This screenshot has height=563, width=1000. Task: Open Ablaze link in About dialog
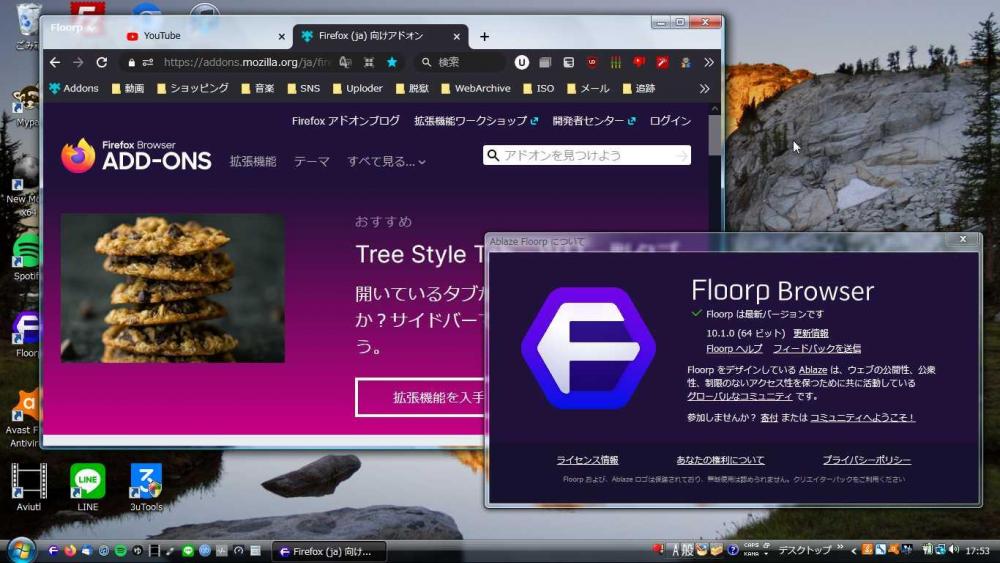coord(812,370)
